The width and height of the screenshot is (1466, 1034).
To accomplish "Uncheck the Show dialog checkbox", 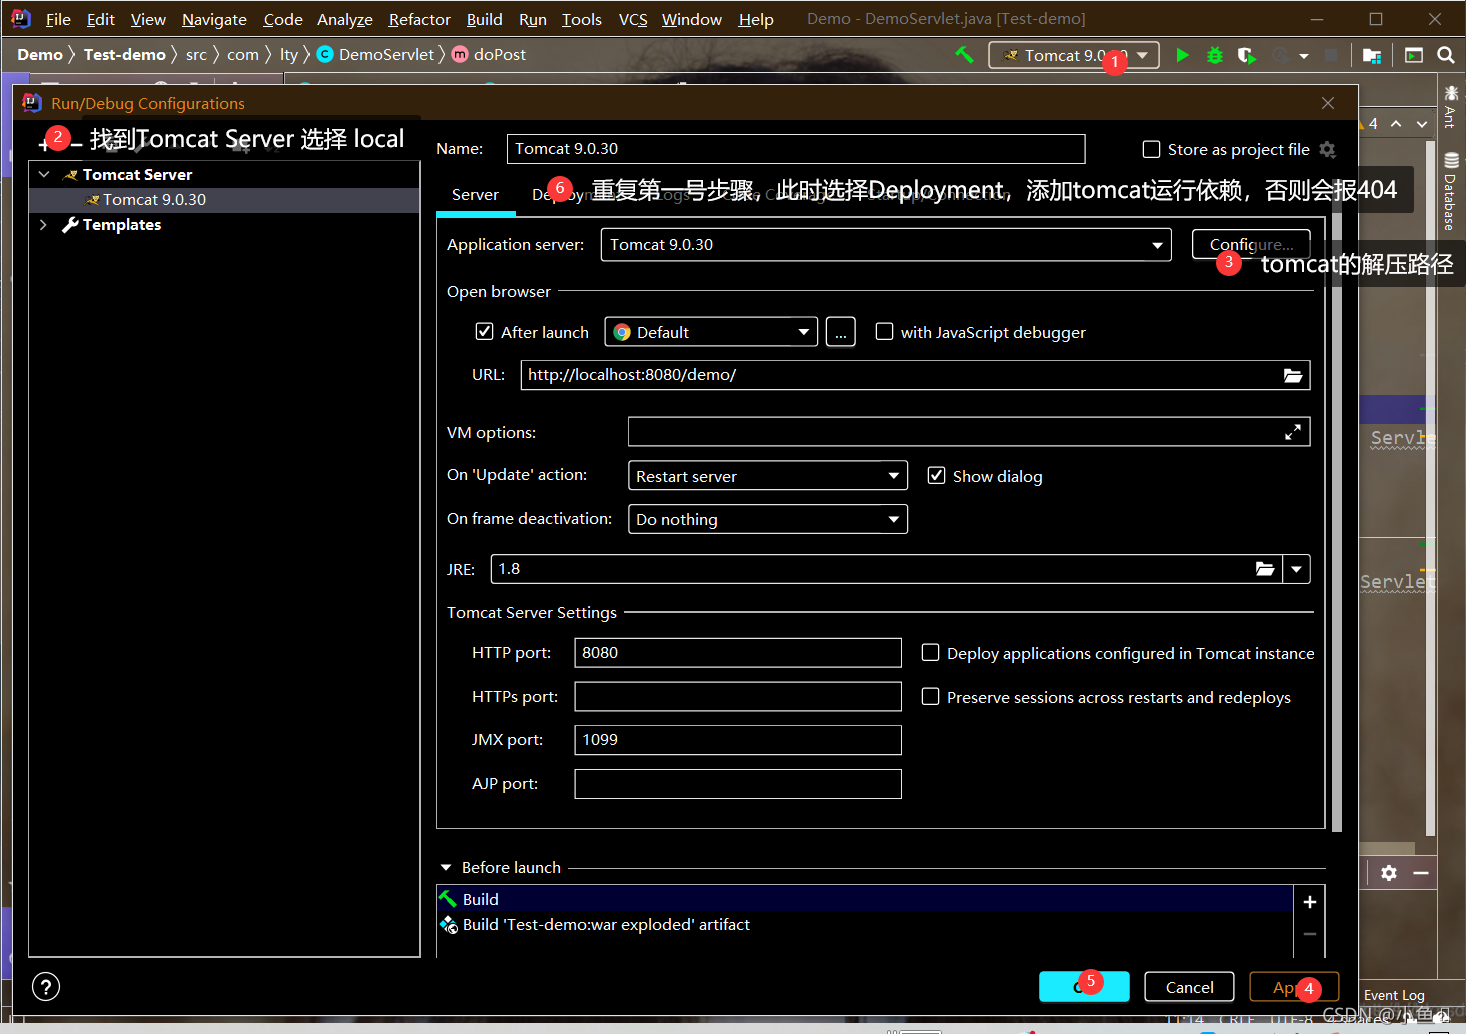I will pos(936,475).
